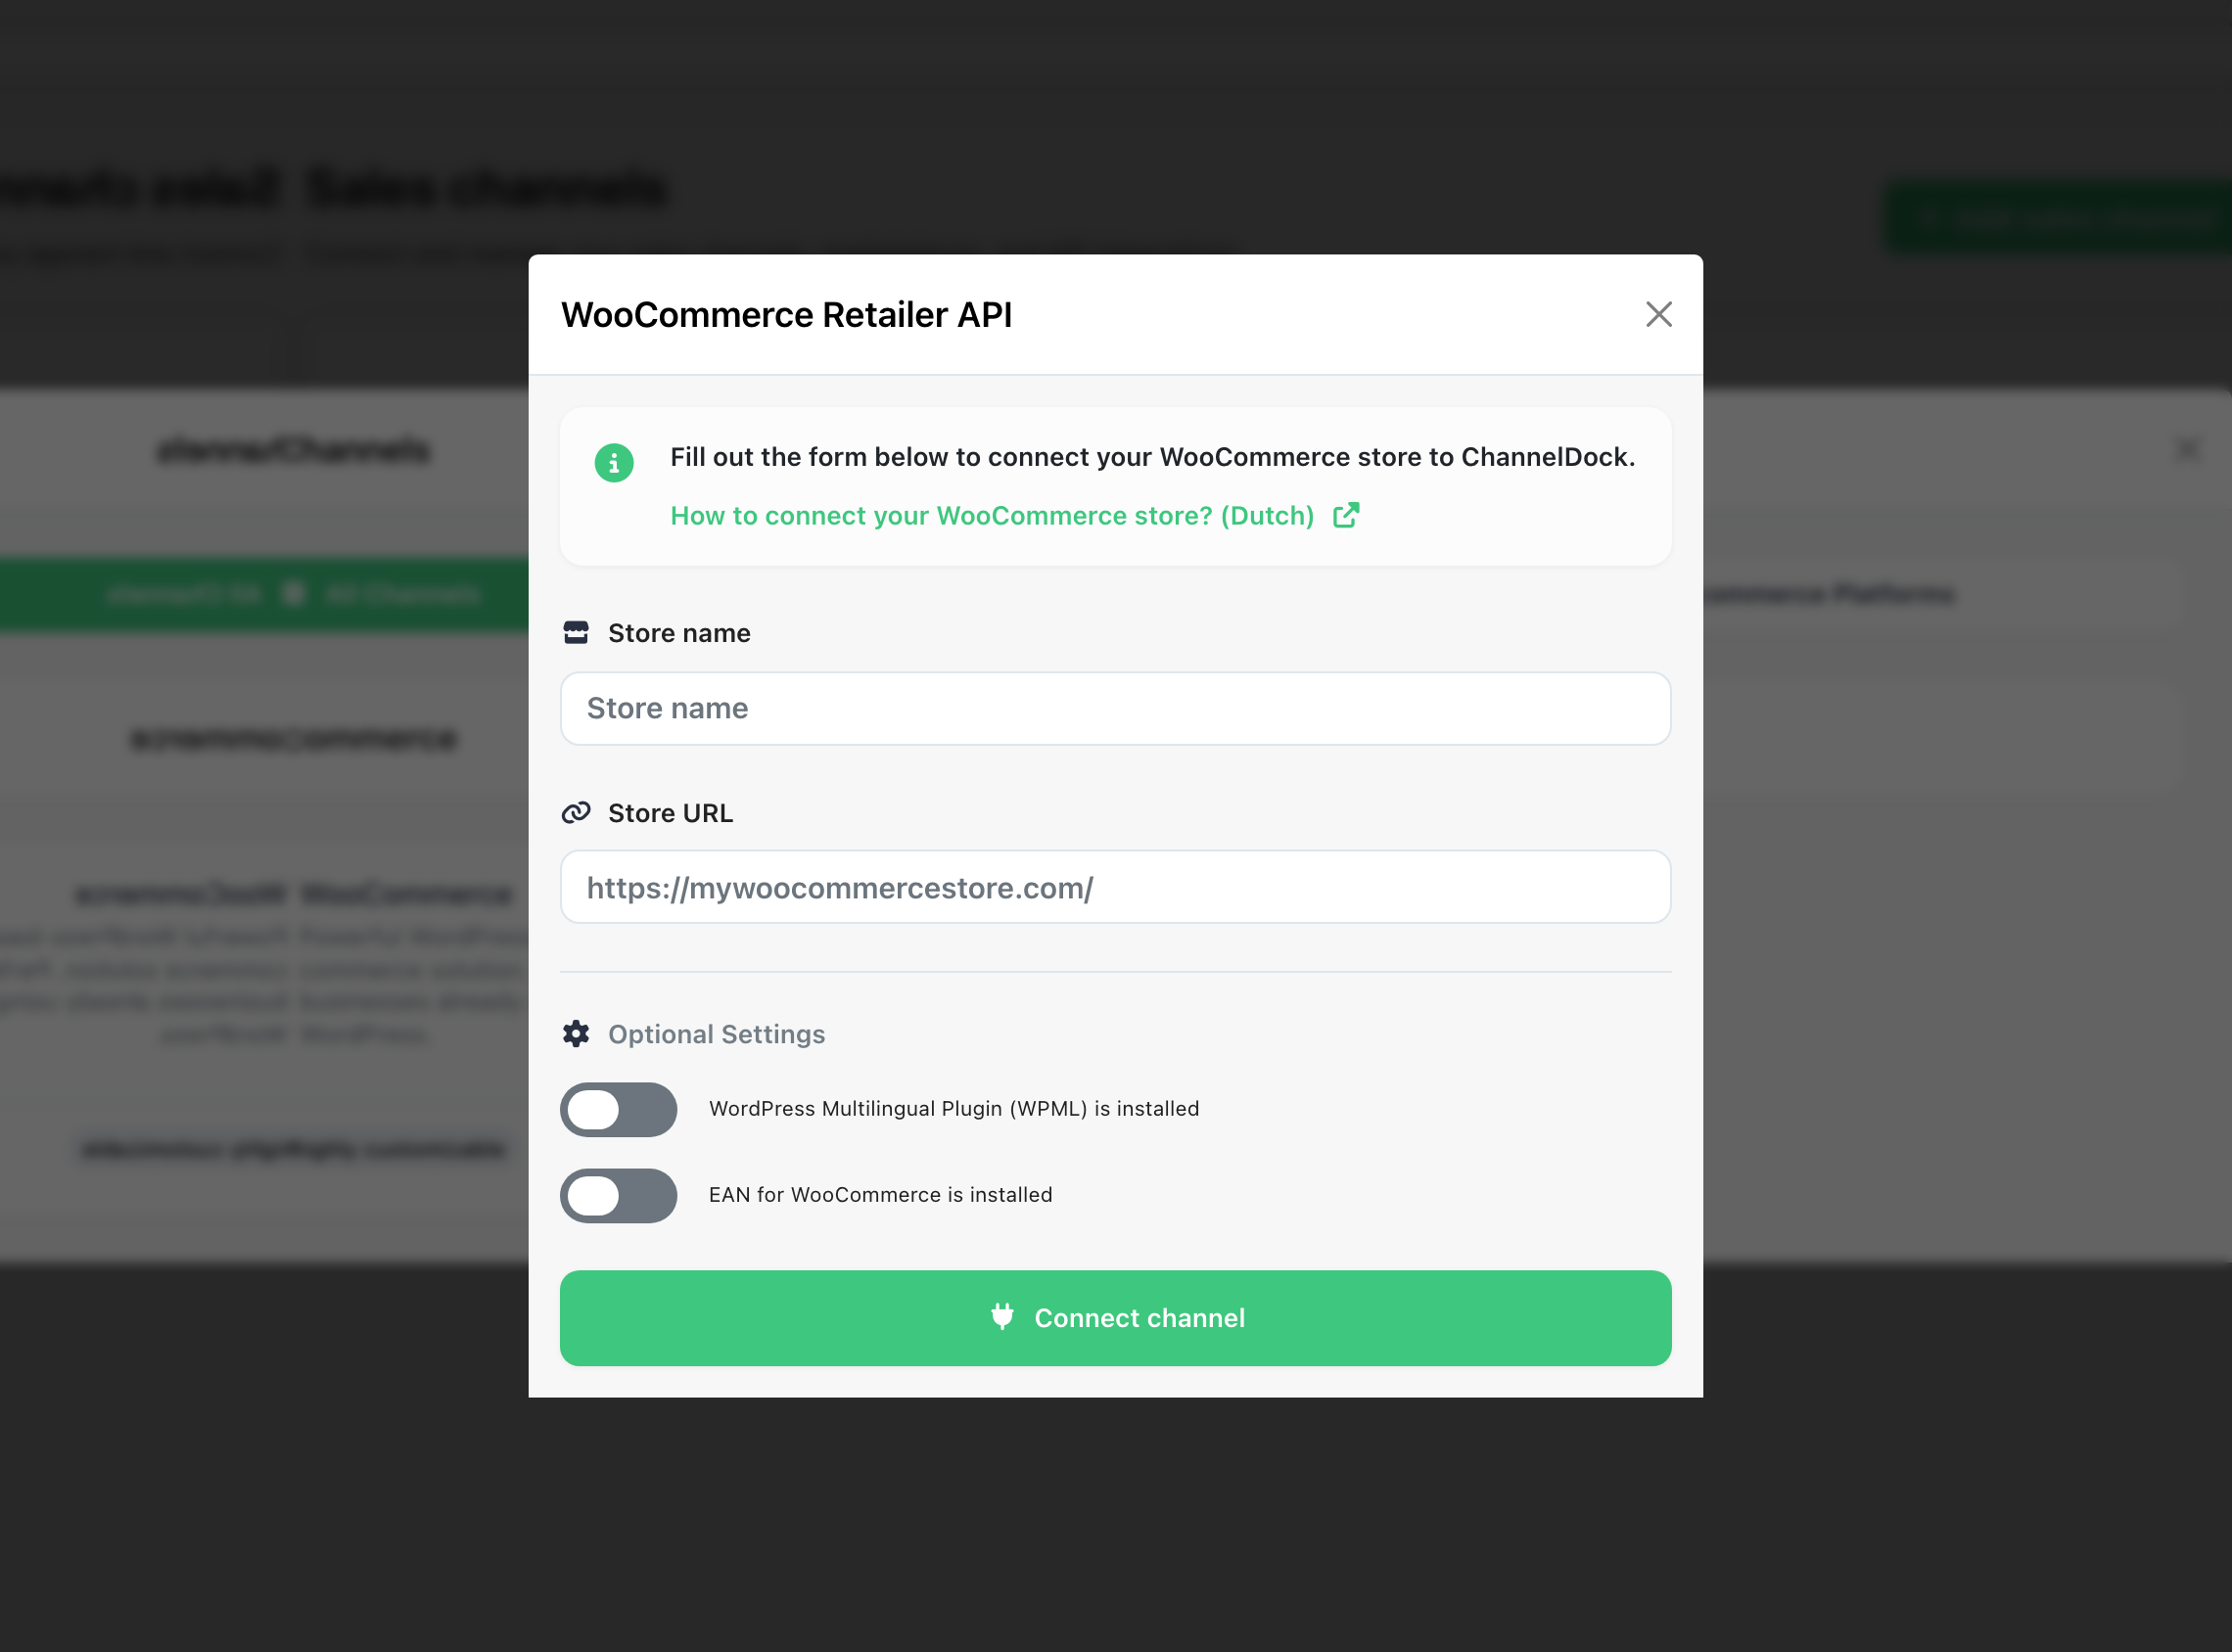Focus the Store URL input field
Viewport: 2232px width, 1652px height.
(1115, 887)
